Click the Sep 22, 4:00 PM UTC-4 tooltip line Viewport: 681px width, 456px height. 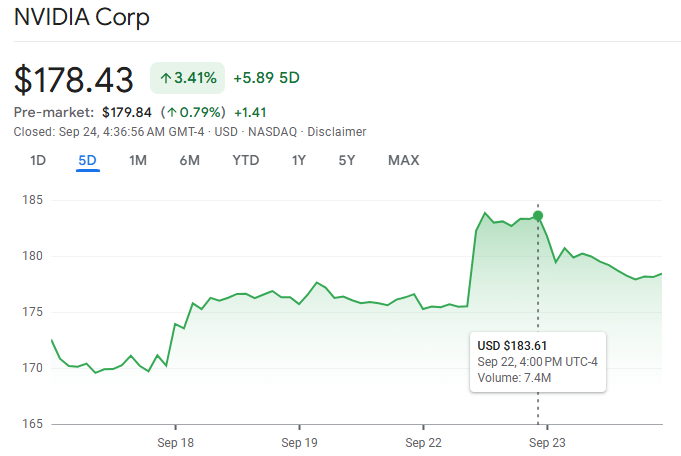pyautogui.click(x=538, y=362)
